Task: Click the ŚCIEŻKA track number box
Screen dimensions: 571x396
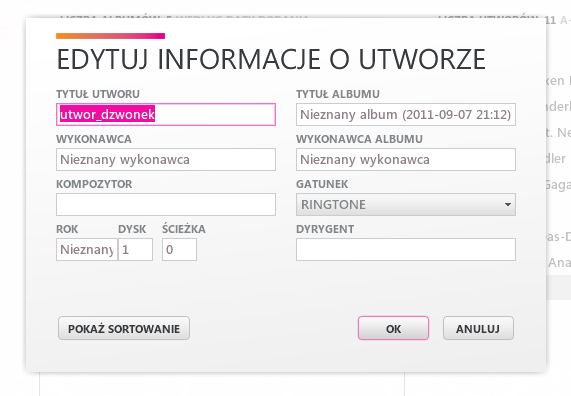Action: pyautogui.click(x=179, y=250)
